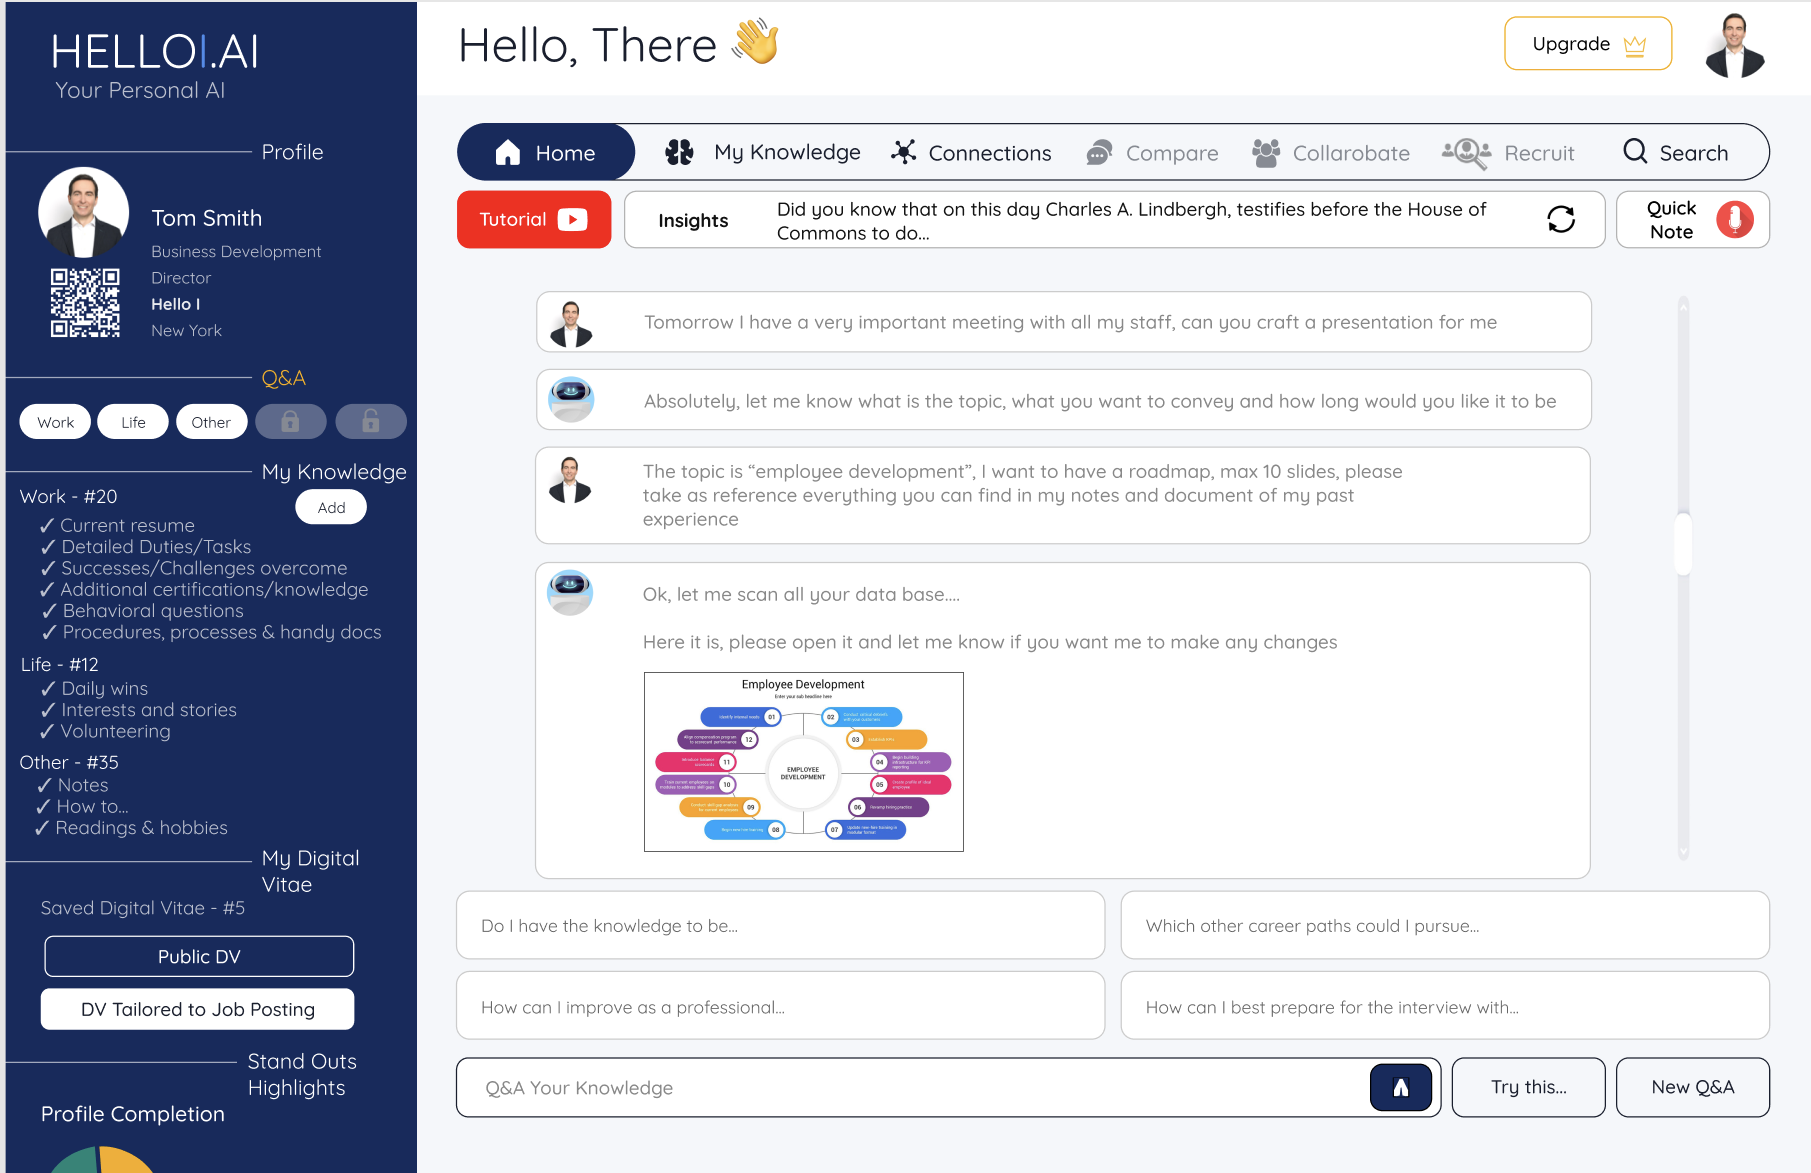Click the DV Tailored to Job Posting button

point(197,1009)
